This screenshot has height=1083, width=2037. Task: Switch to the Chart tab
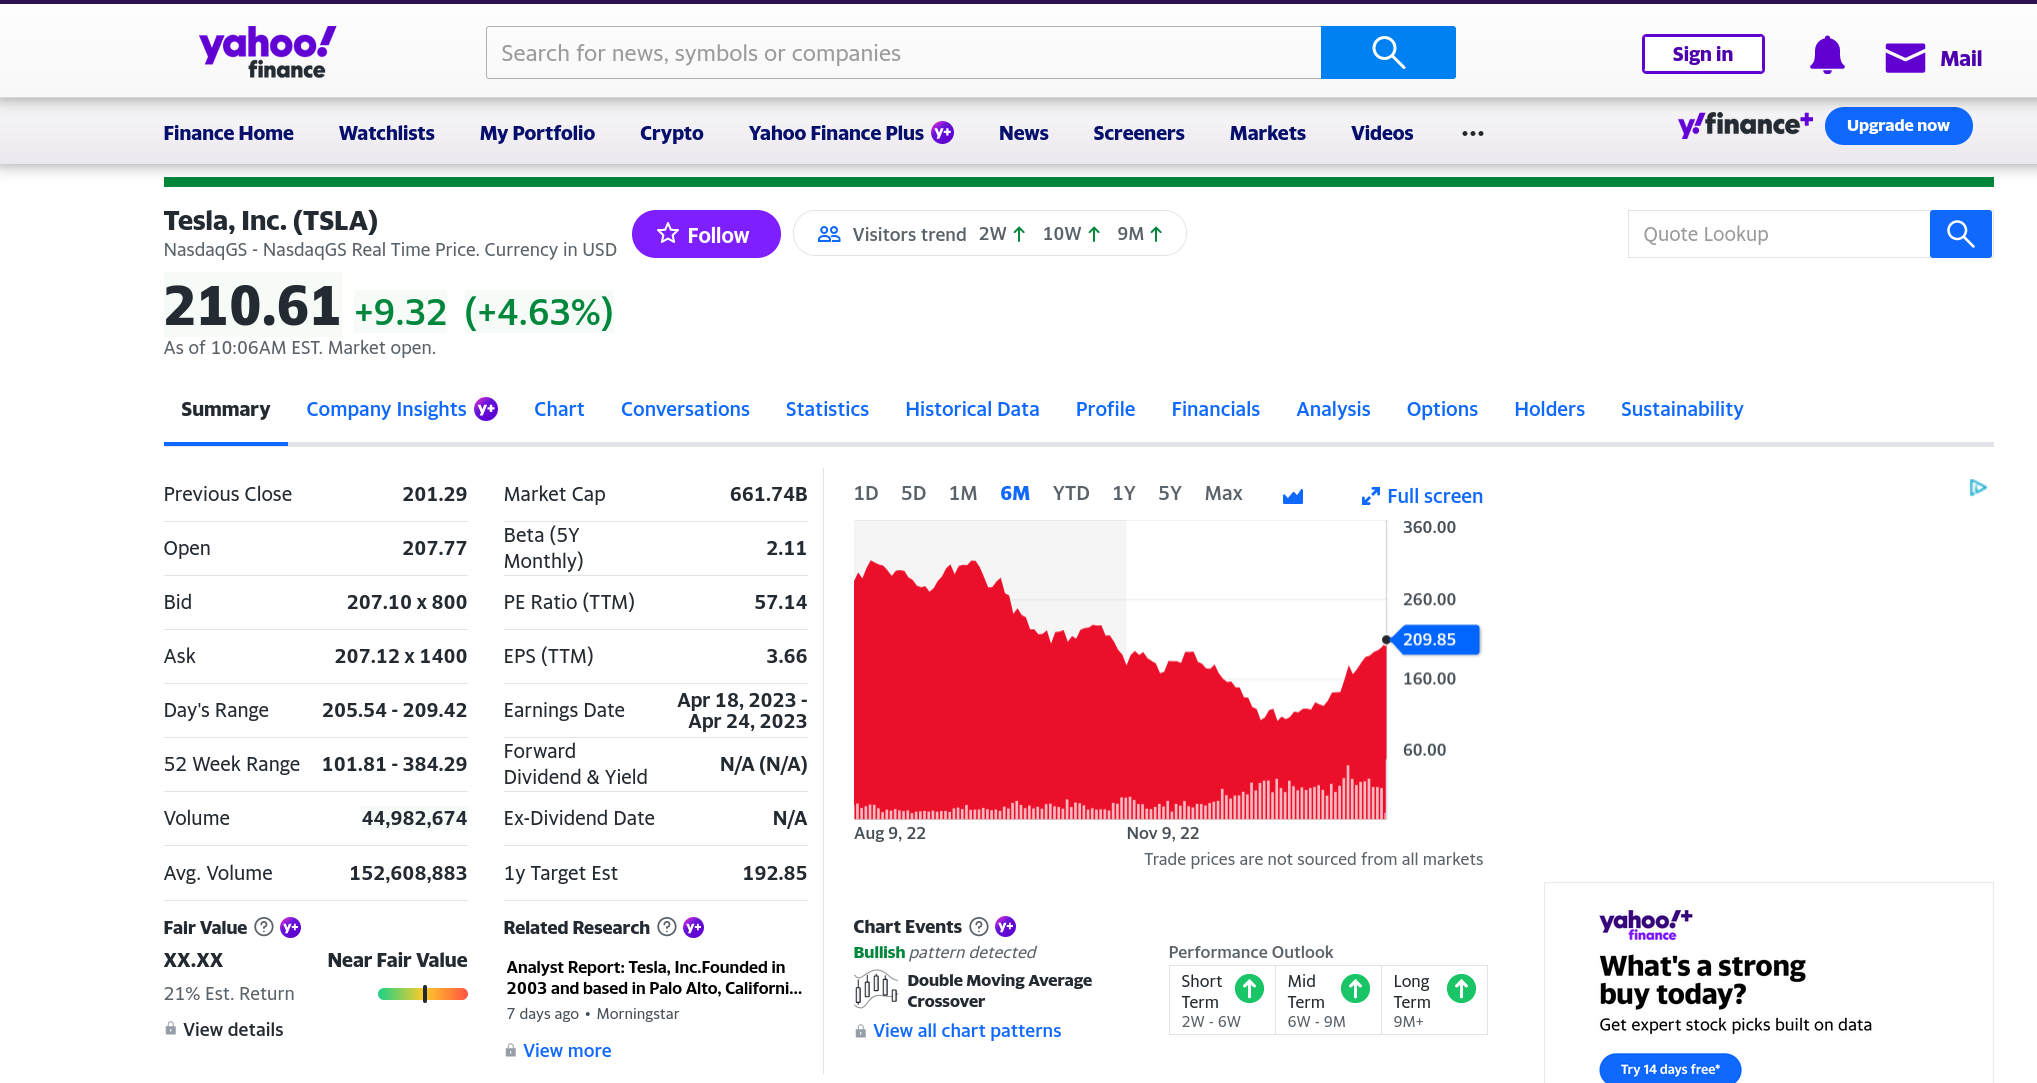tap(559, 409)
